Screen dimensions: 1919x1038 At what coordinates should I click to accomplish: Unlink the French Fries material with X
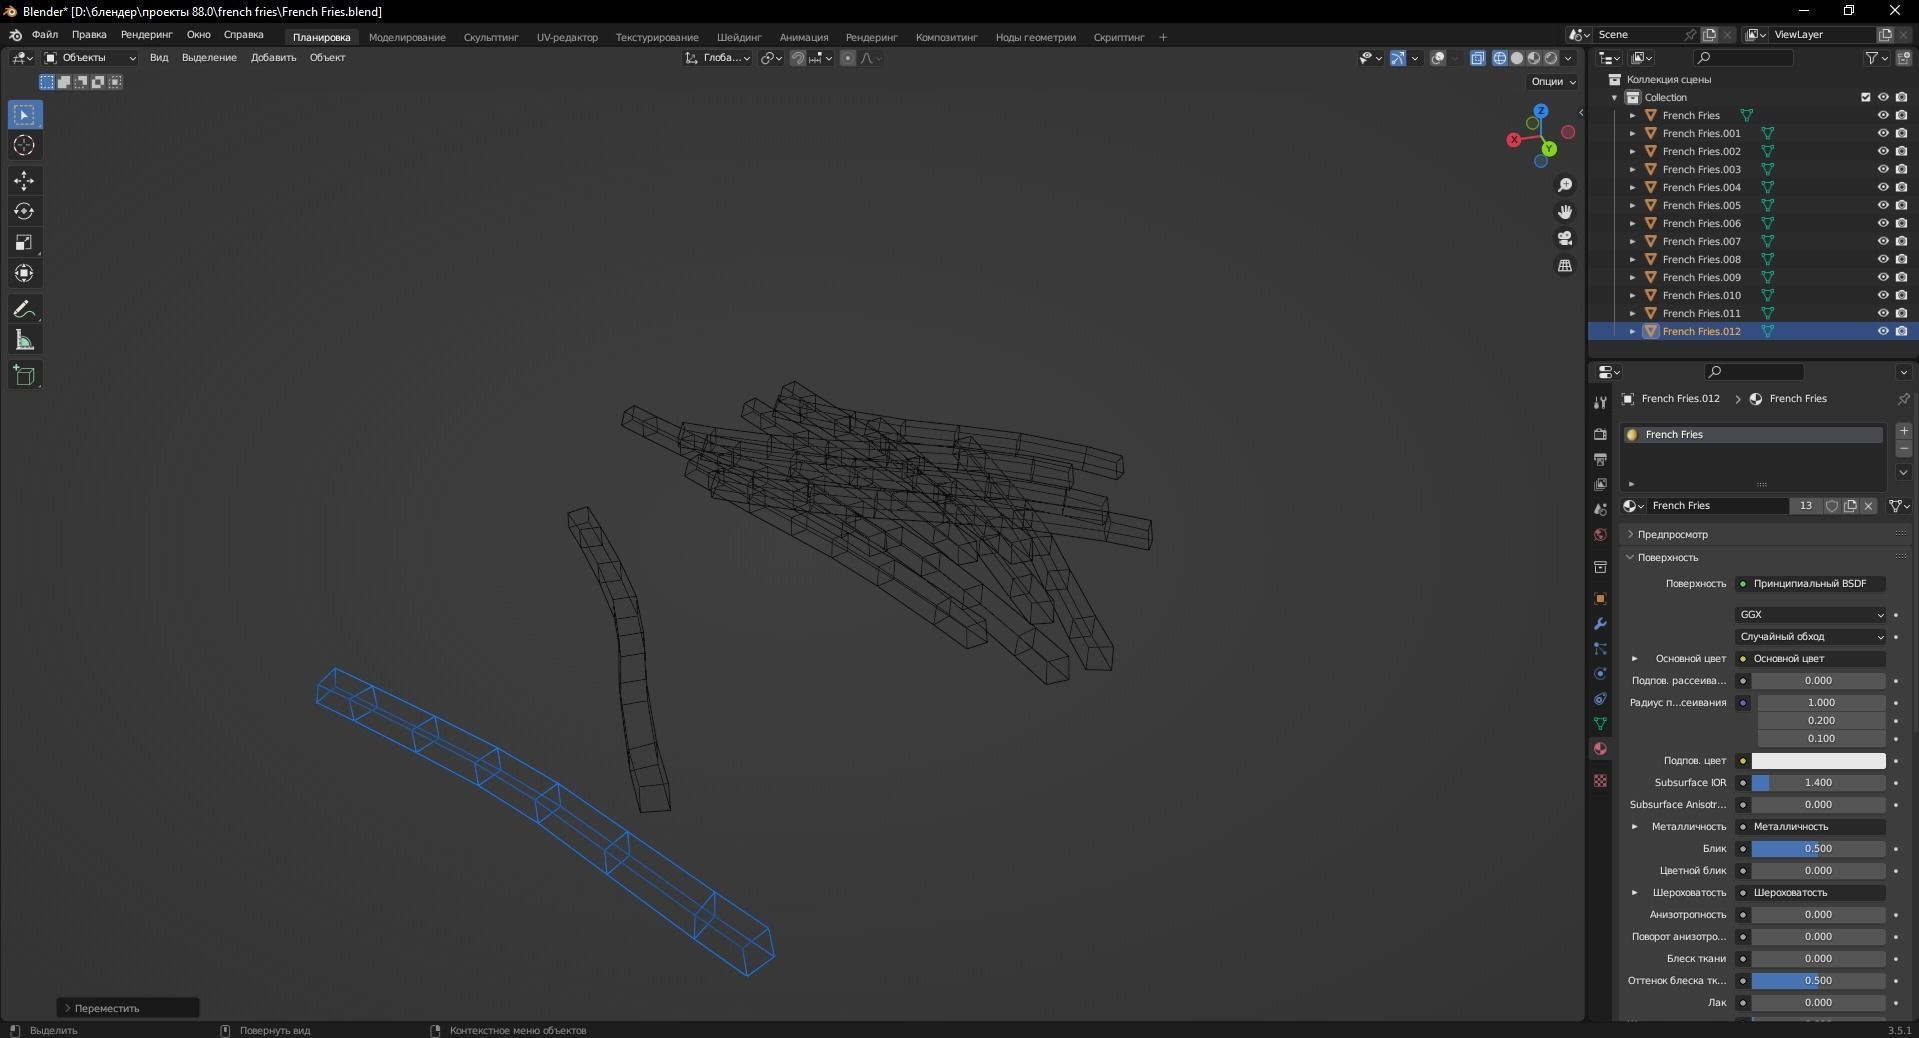1868,506
